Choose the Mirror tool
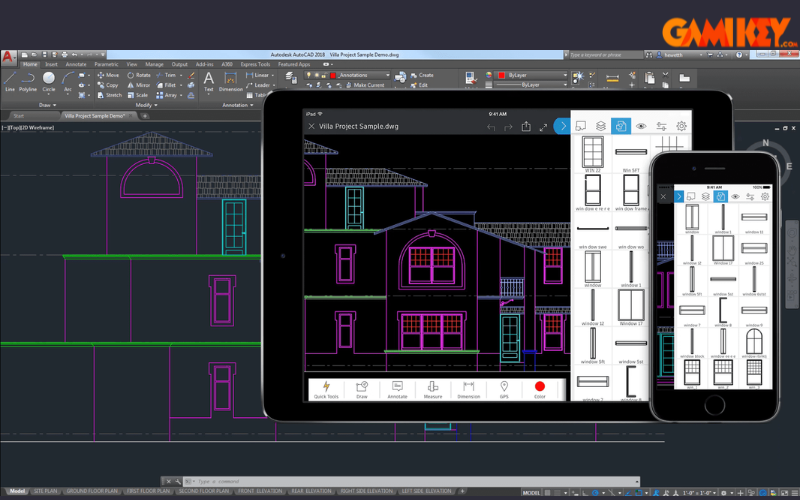Screen dimensions: 800x500 click(x=139, y=85)
